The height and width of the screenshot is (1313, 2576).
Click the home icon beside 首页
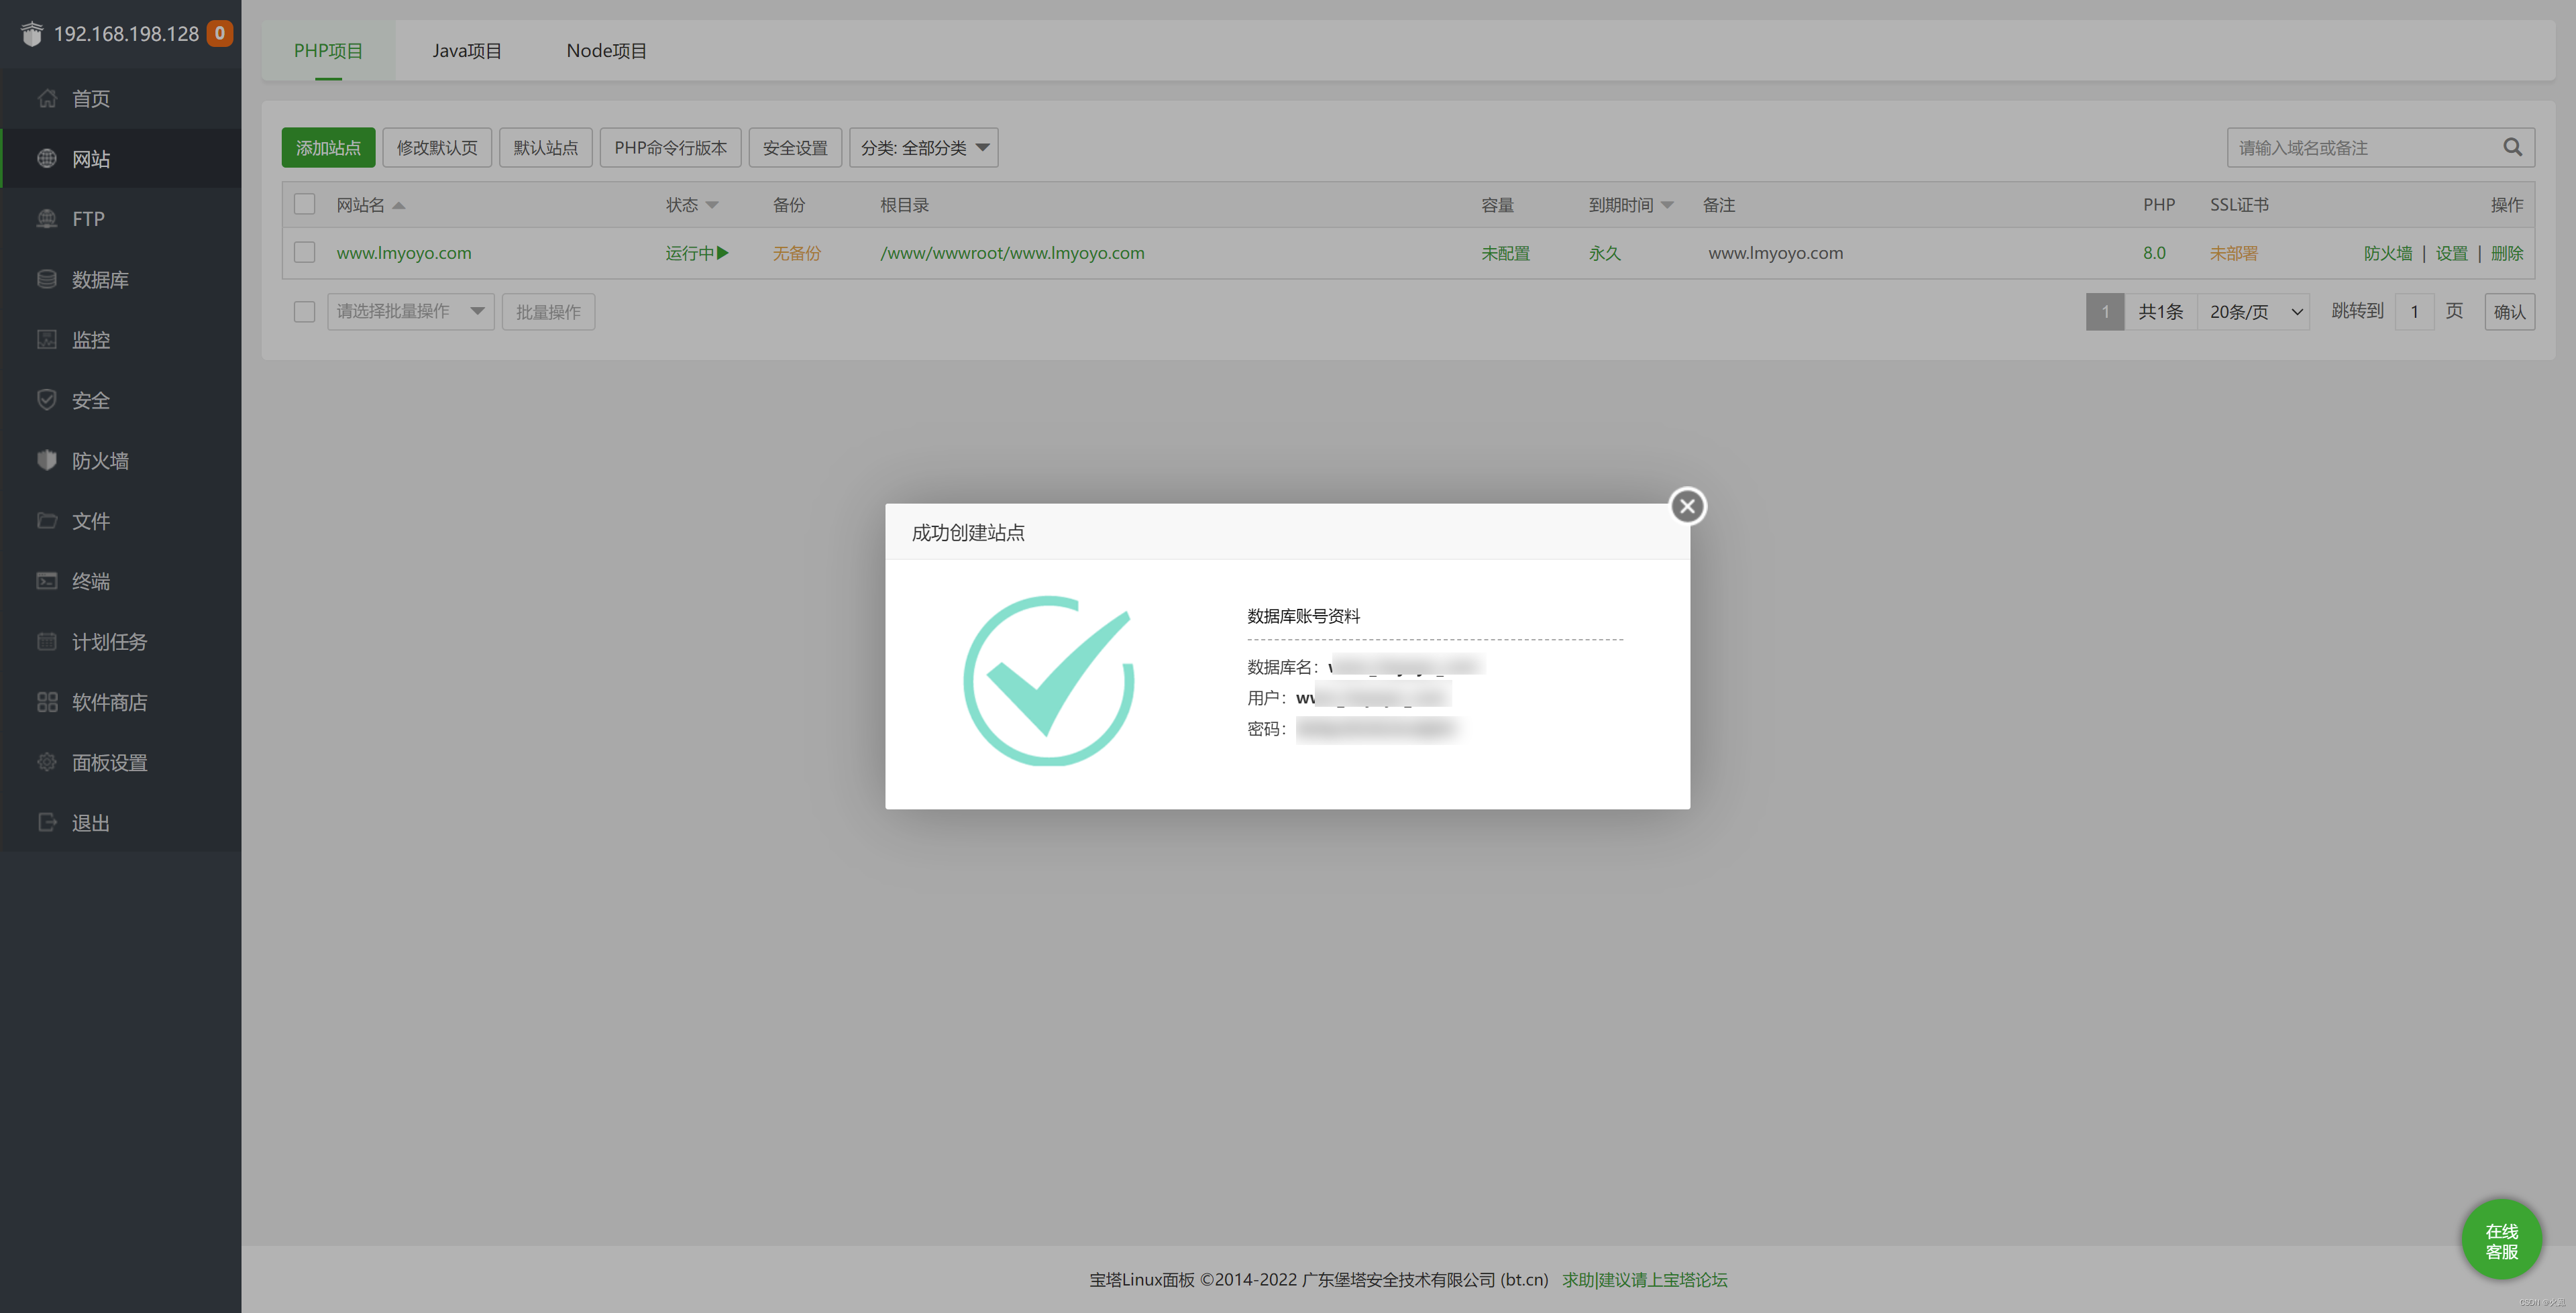click(47, 98)
